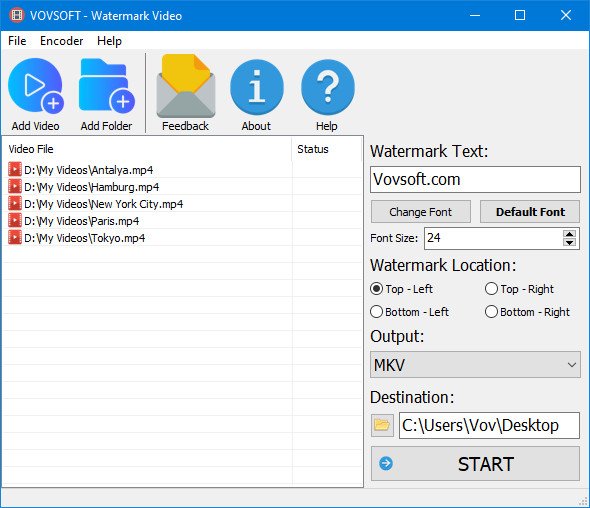
Task: Select the Bottom - Left radio button
Action: [376, 312]
